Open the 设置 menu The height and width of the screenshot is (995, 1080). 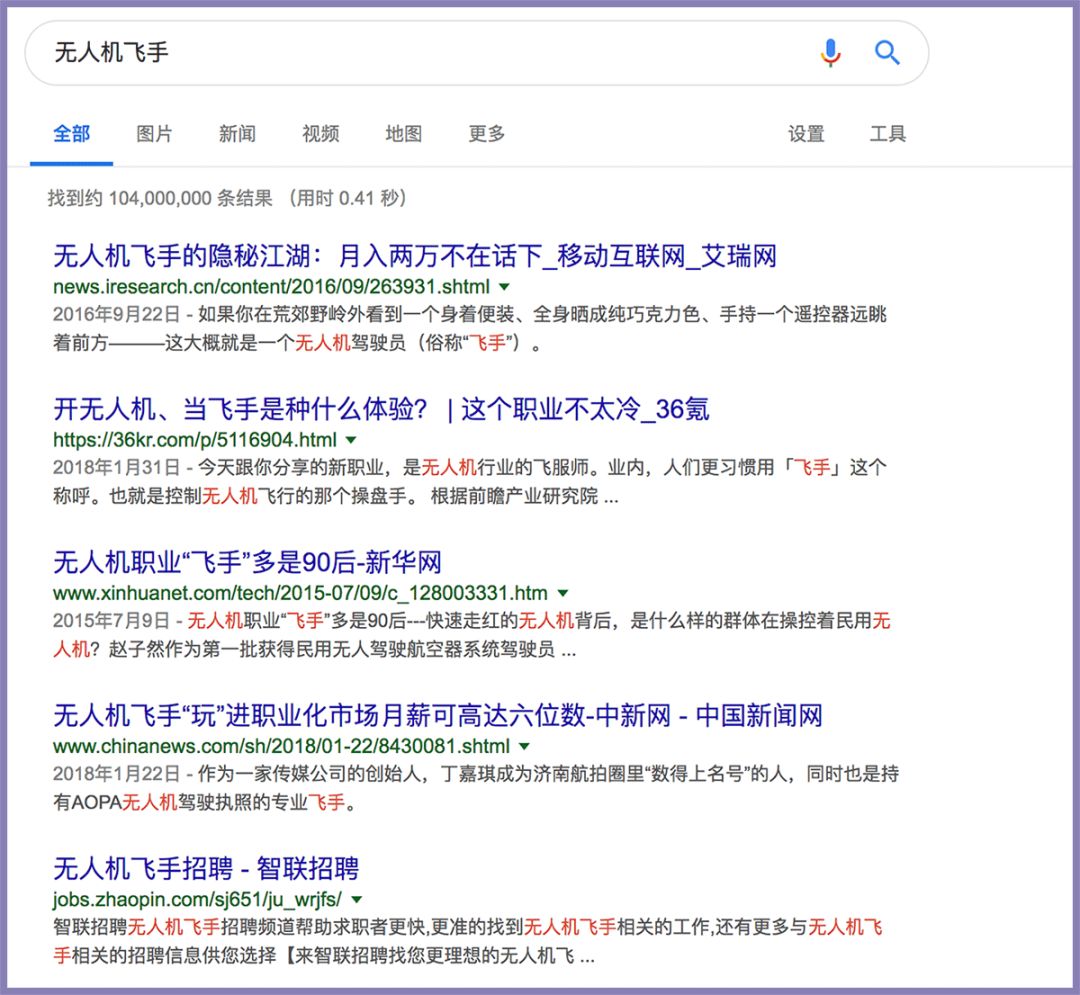coord(807,134)
